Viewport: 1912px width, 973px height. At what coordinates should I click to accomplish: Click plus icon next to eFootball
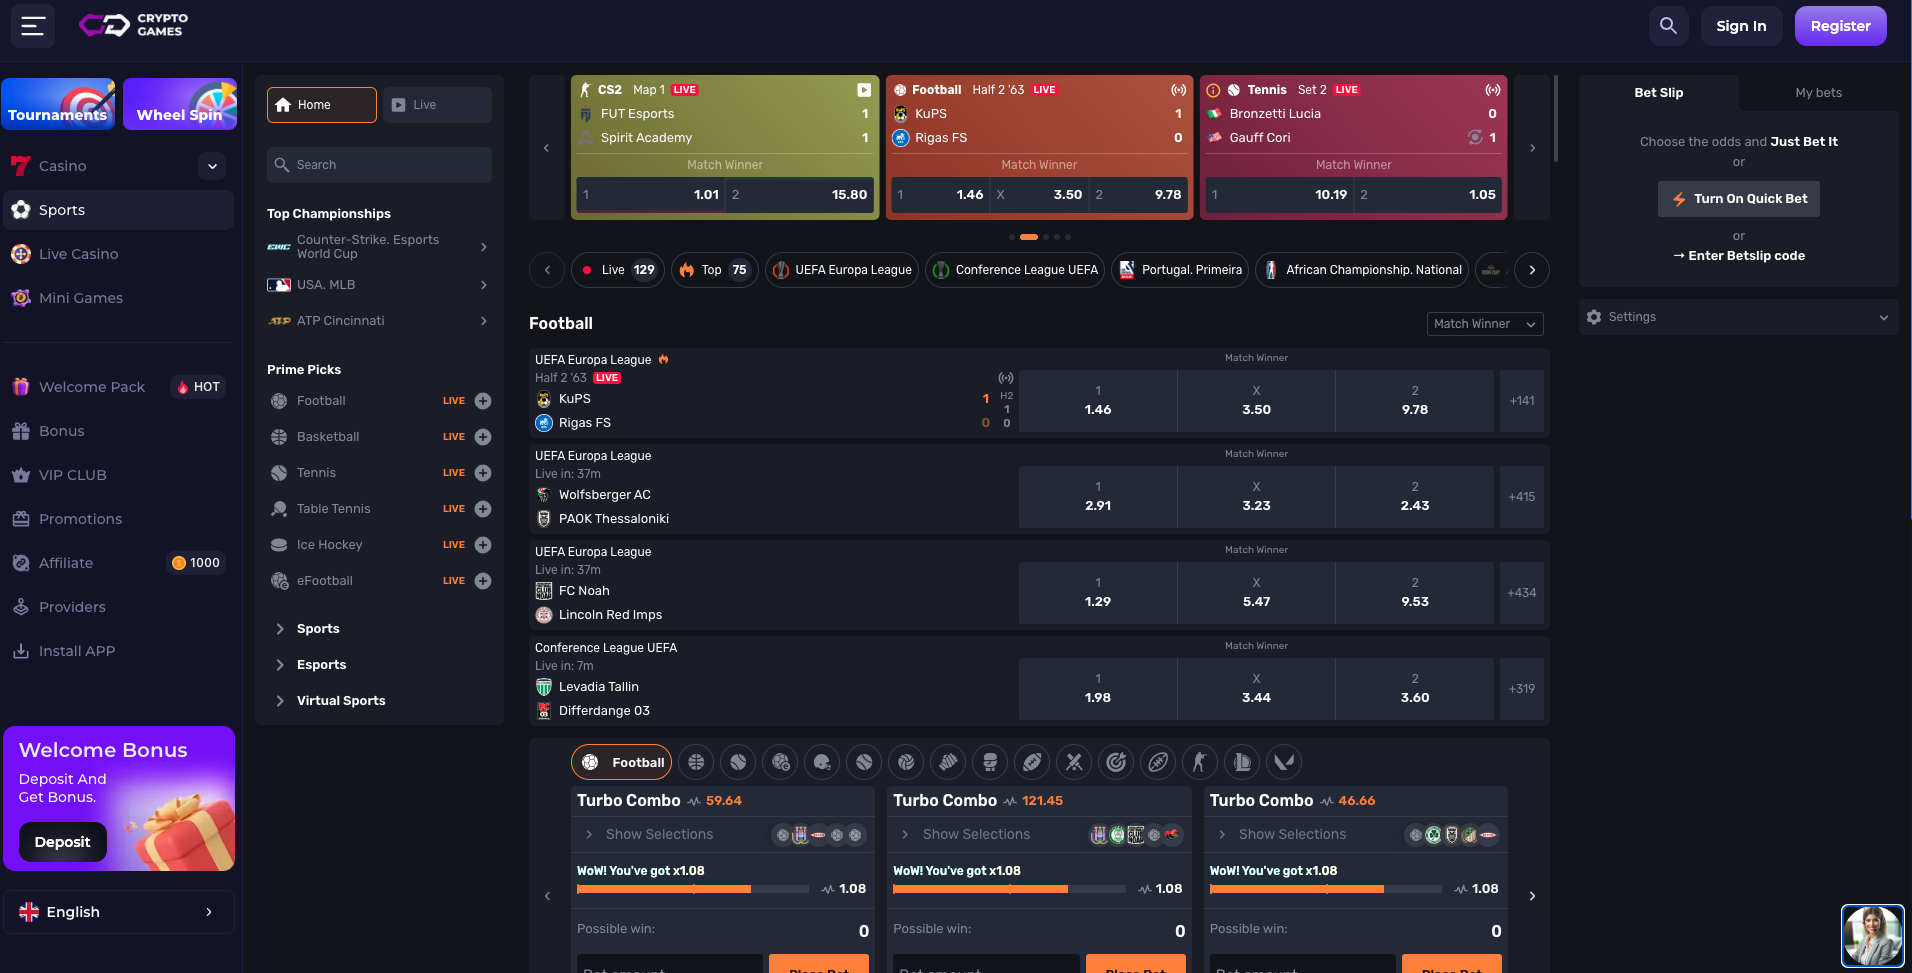pyautogui.click(x=483, y=581)
